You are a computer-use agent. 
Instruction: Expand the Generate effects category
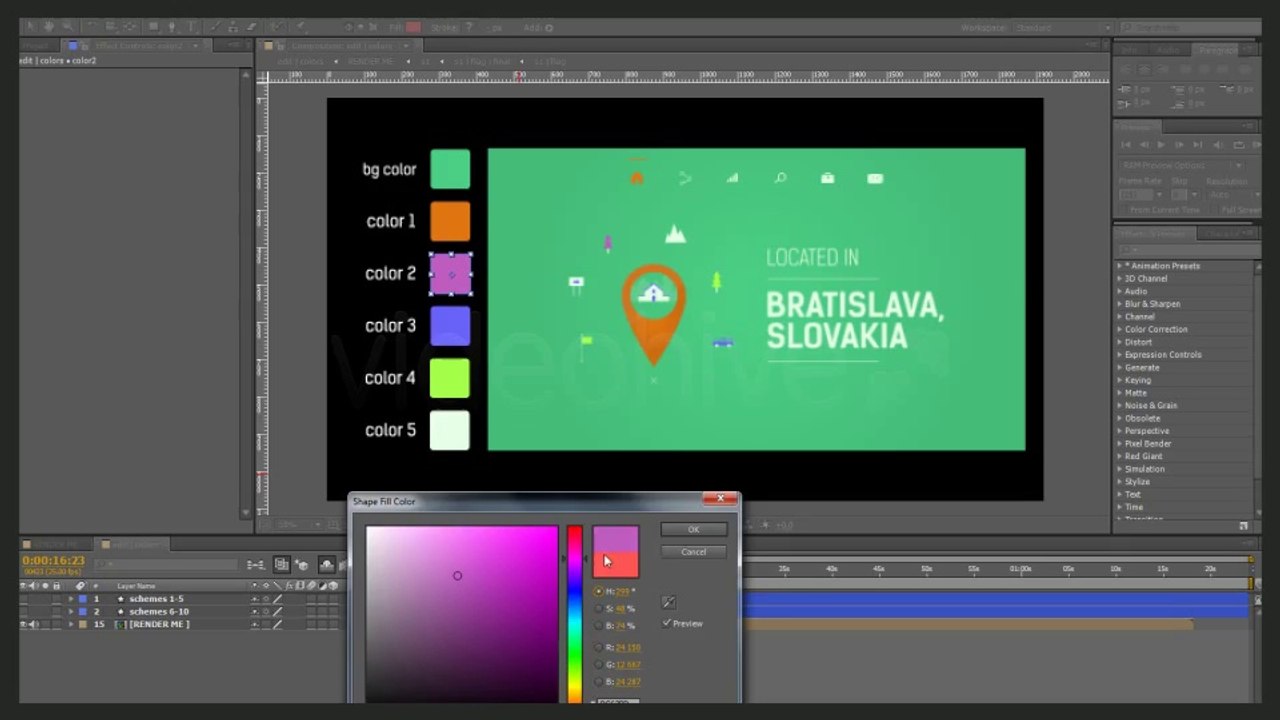pos(1119,367)
